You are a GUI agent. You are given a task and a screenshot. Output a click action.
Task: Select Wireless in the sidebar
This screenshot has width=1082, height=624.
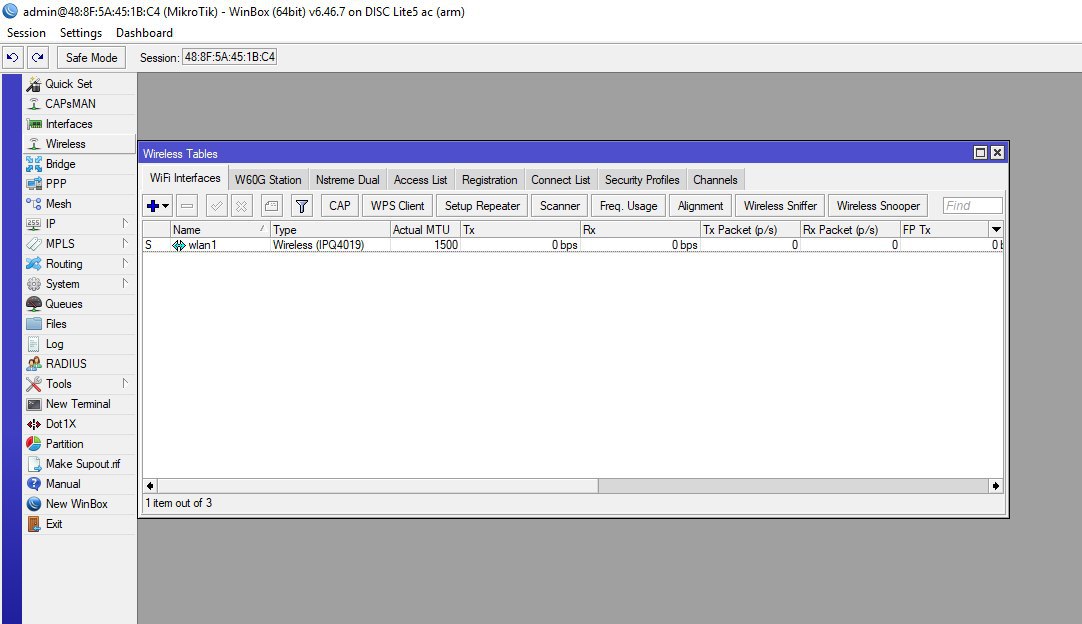click(x=79, y=144)
